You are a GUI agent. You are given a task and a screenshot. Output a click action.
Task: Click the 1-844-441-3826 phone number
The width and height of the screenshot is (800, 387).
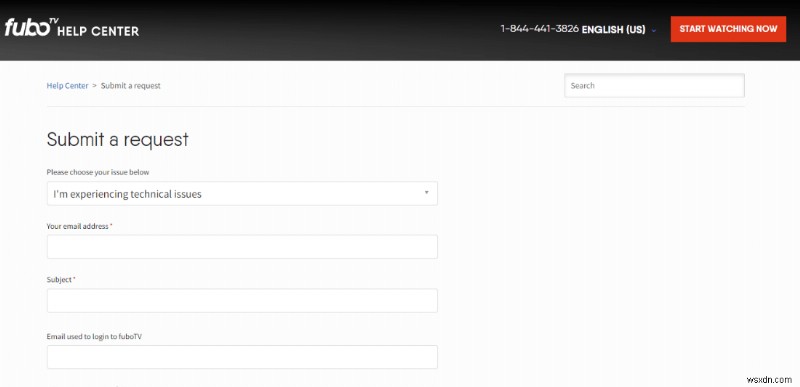pyautogui.click(x=539, y=29)
